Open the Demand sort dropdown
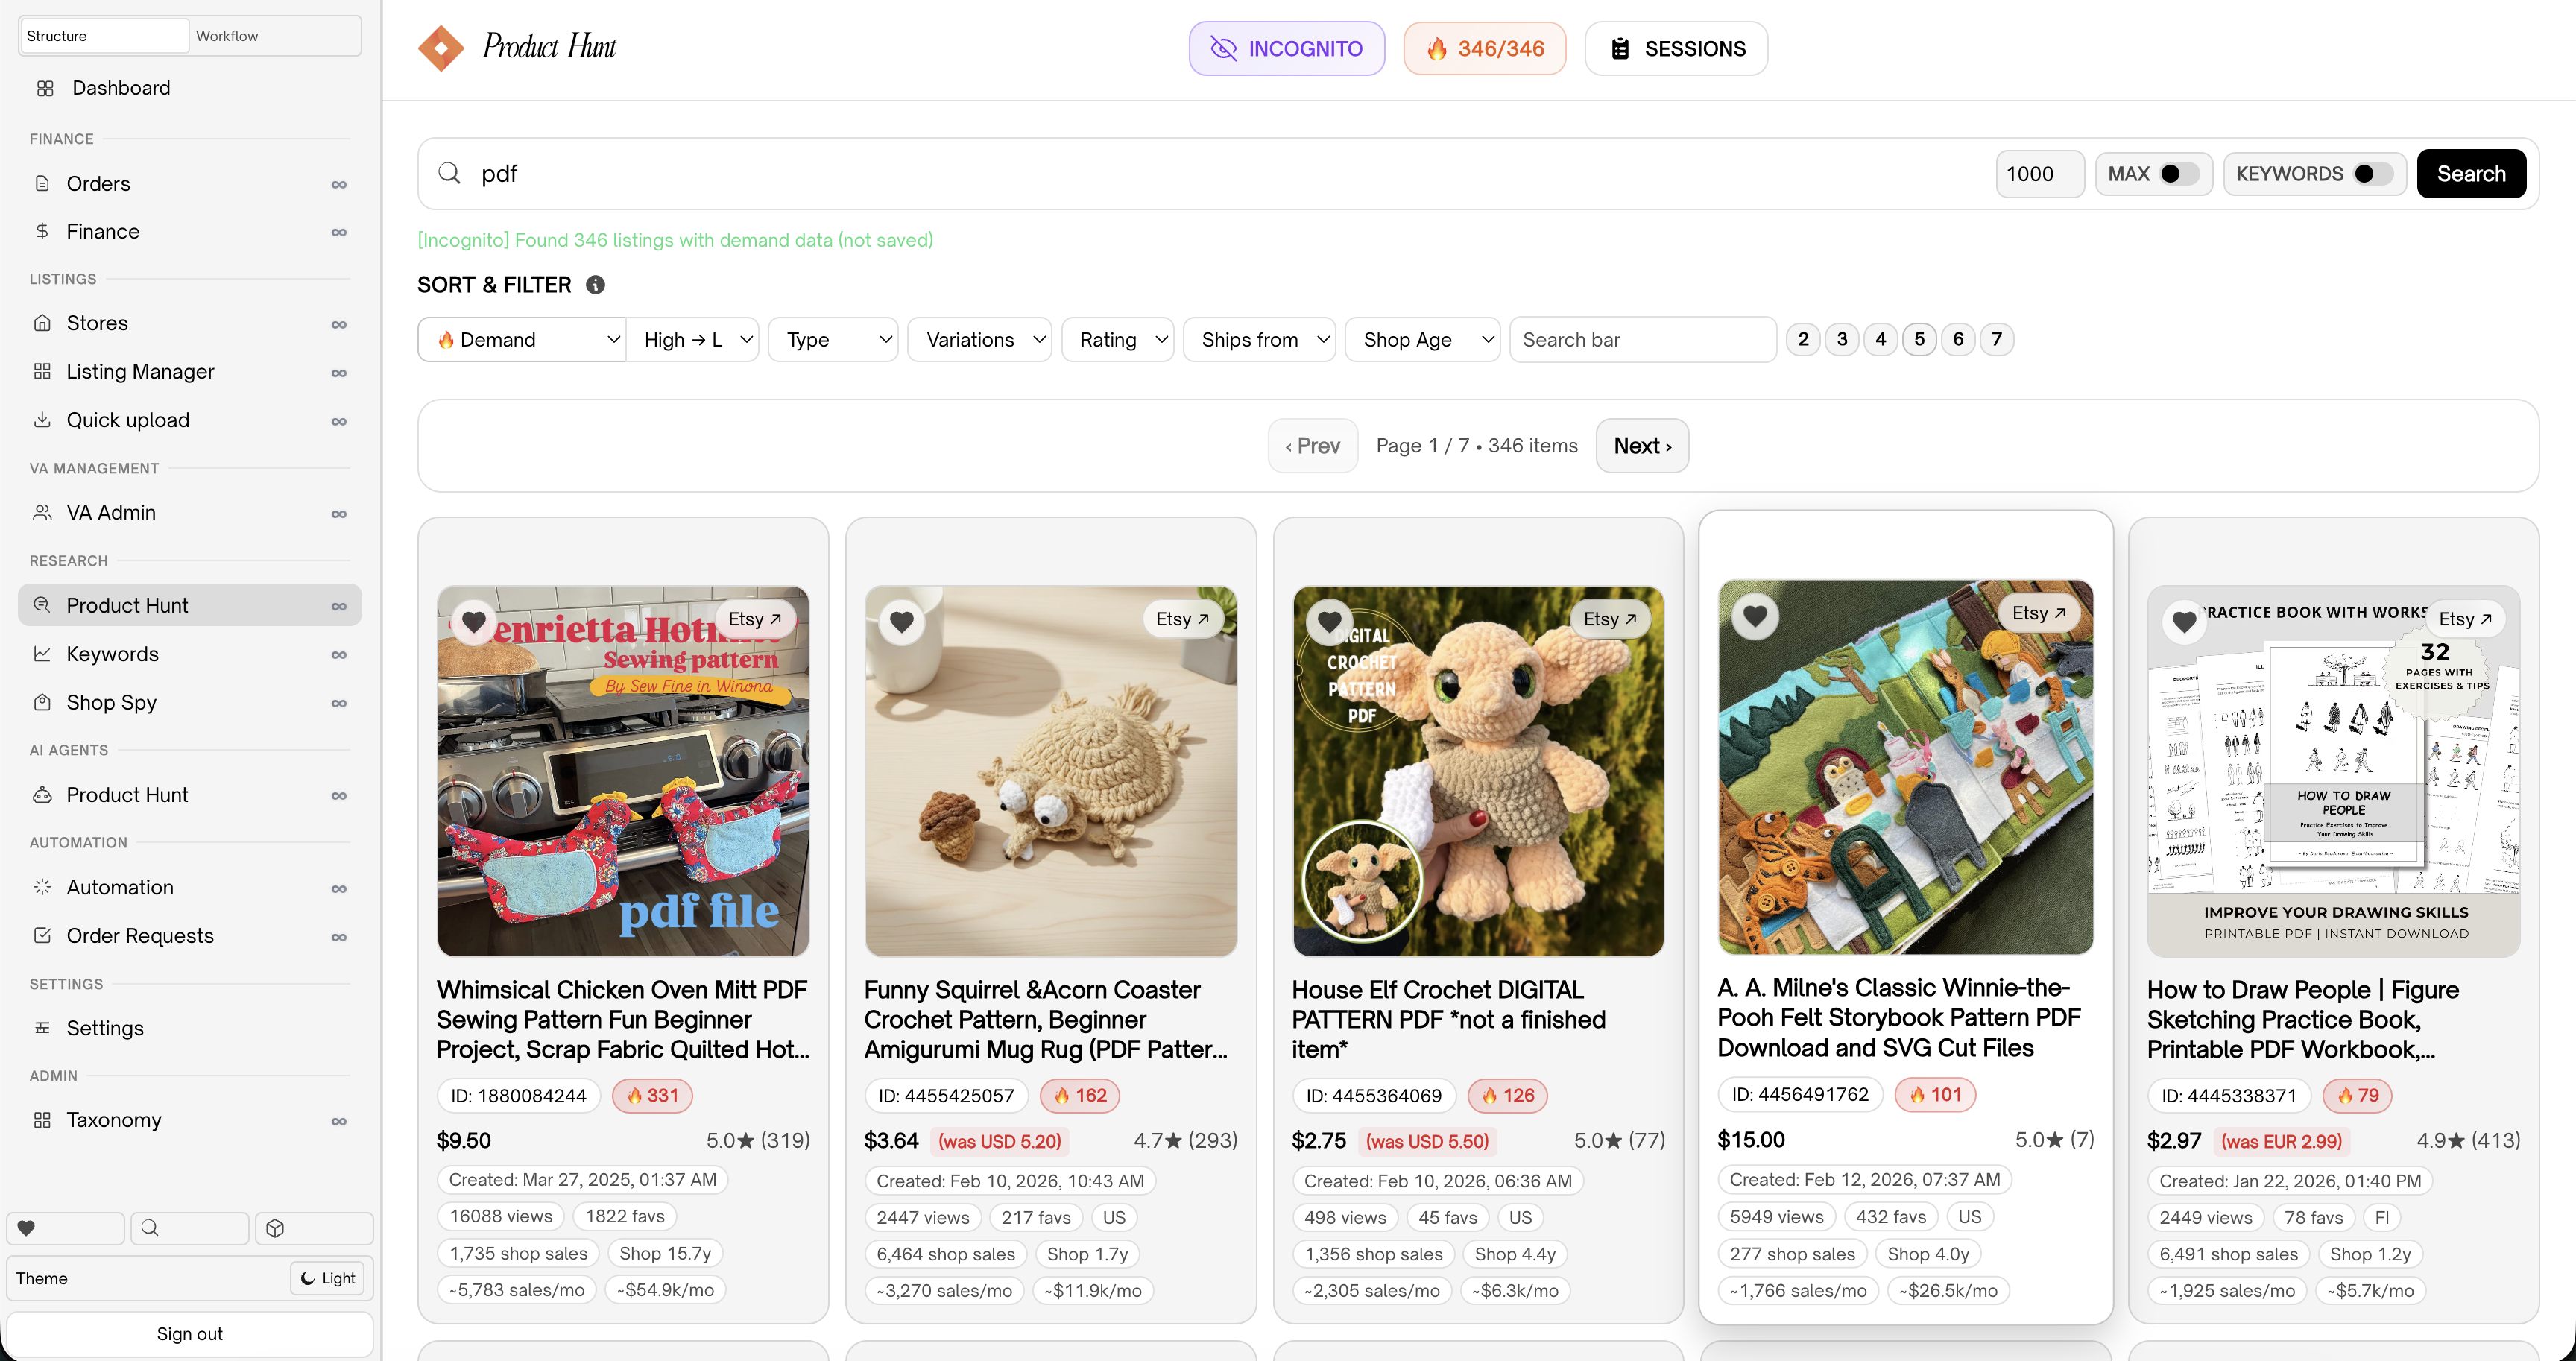 click(521, 340)
